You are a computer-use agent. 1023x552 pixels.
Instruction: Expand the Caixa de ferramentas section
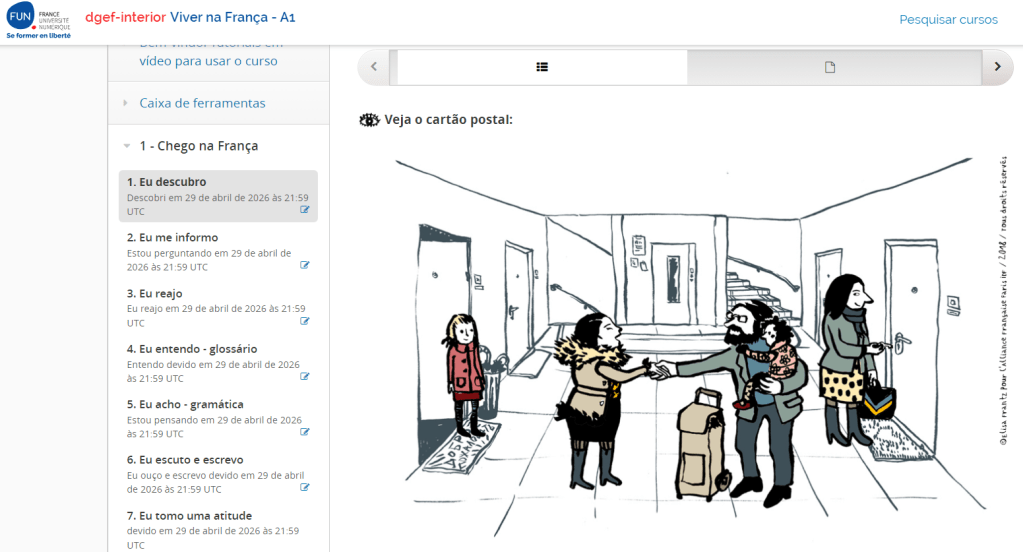point(125,103)
